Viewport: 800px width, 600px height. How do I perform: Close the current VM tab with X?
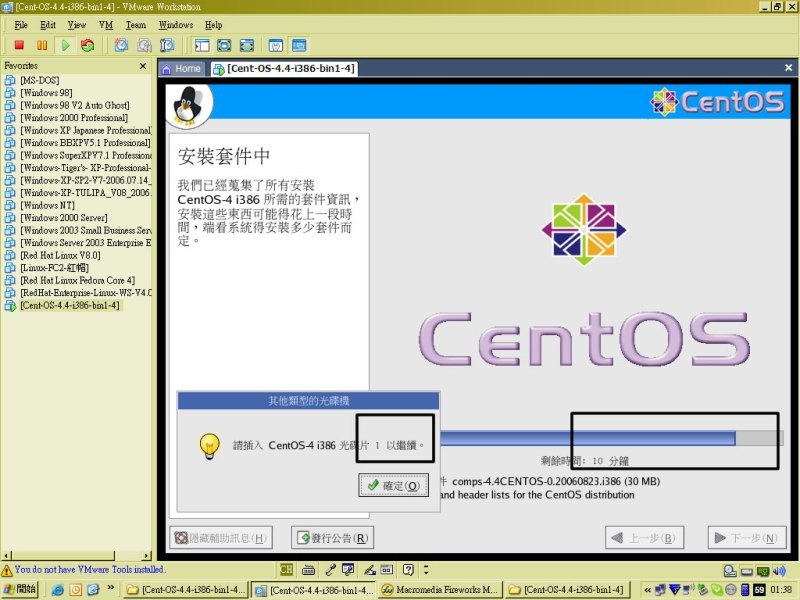788,68
